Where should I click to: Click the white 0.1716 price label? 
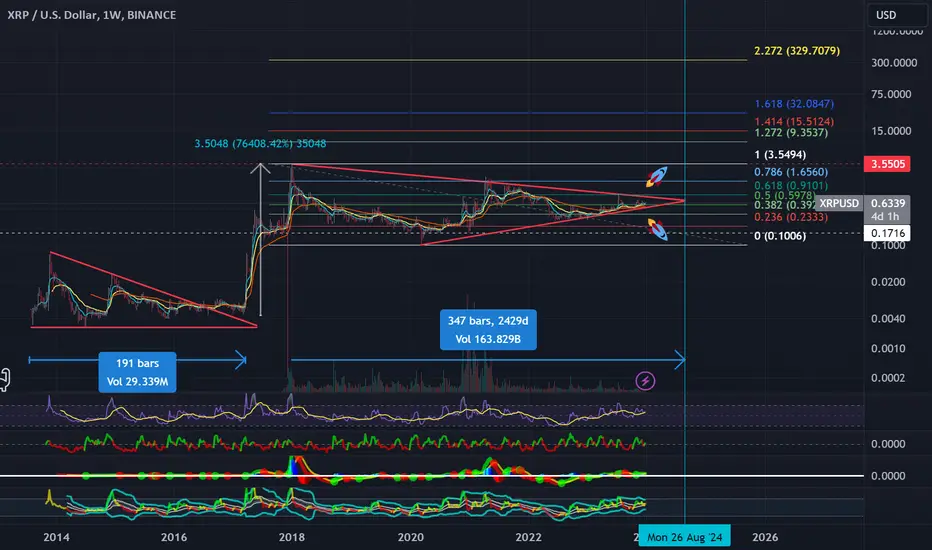tap(887, 233)
